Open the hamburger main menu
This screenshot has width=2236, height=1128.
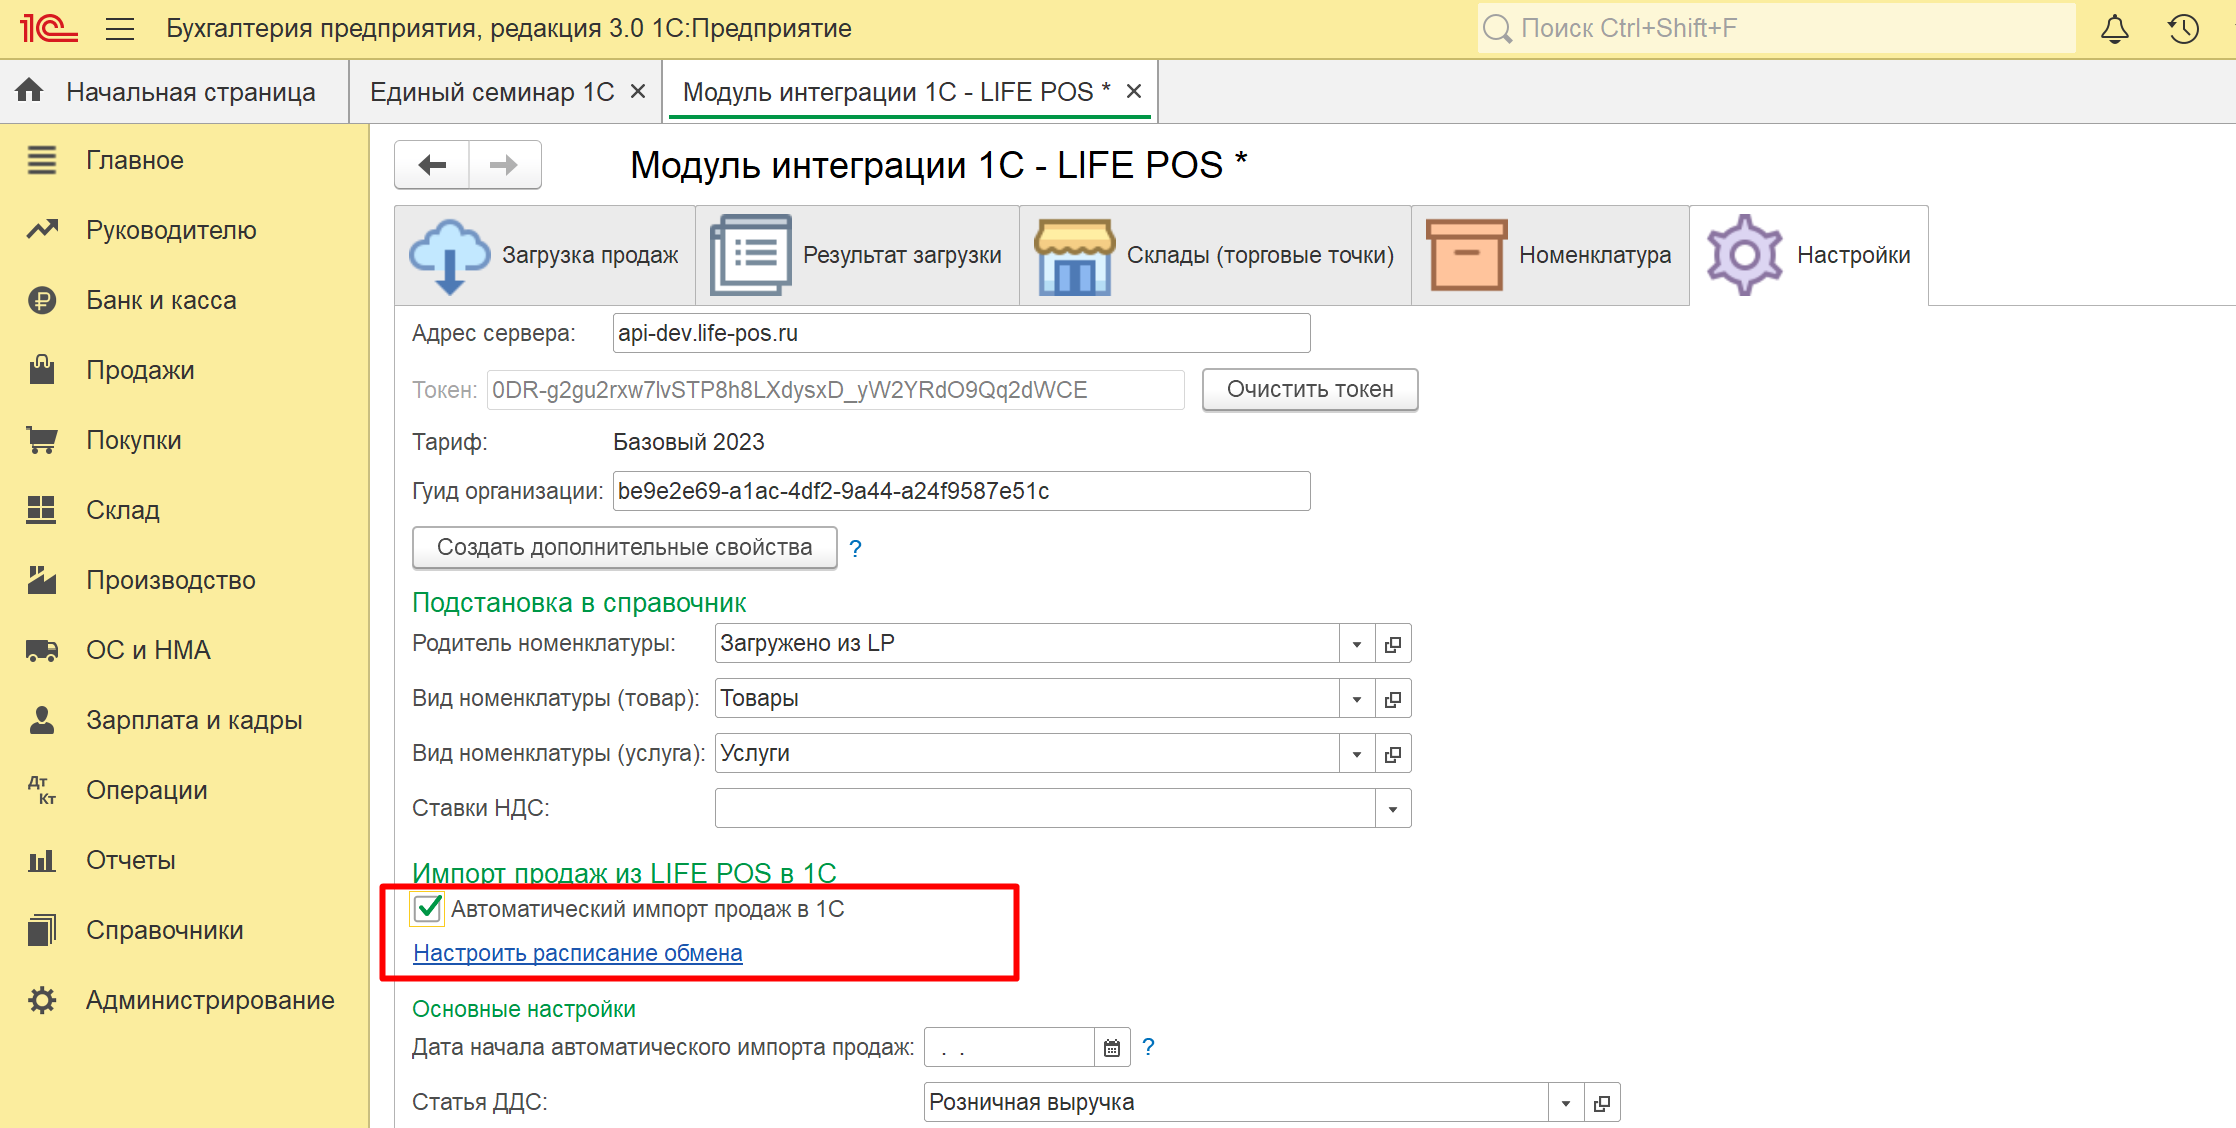(120, 28)
